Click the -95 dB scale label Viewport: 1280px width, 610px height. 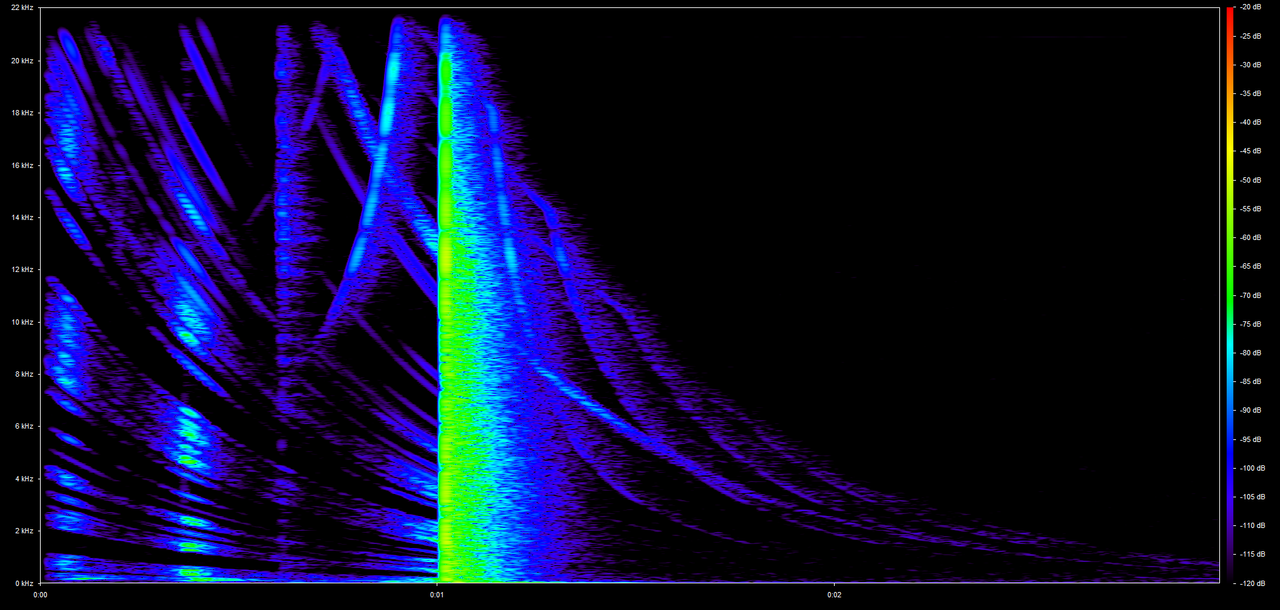click(1250, 439)
